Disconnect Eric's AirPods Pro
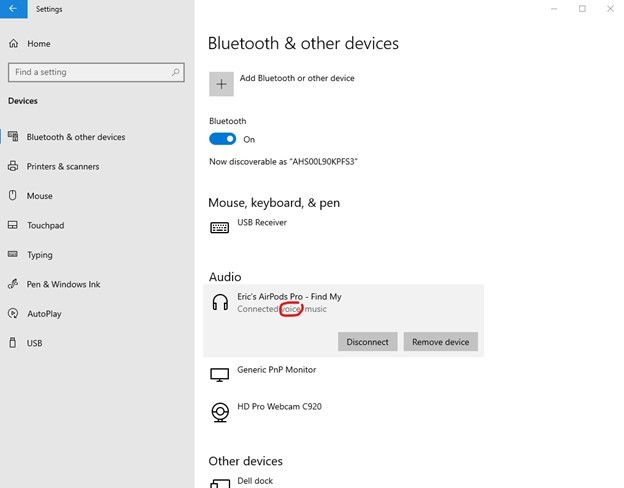624x488 pixels. 367,342
